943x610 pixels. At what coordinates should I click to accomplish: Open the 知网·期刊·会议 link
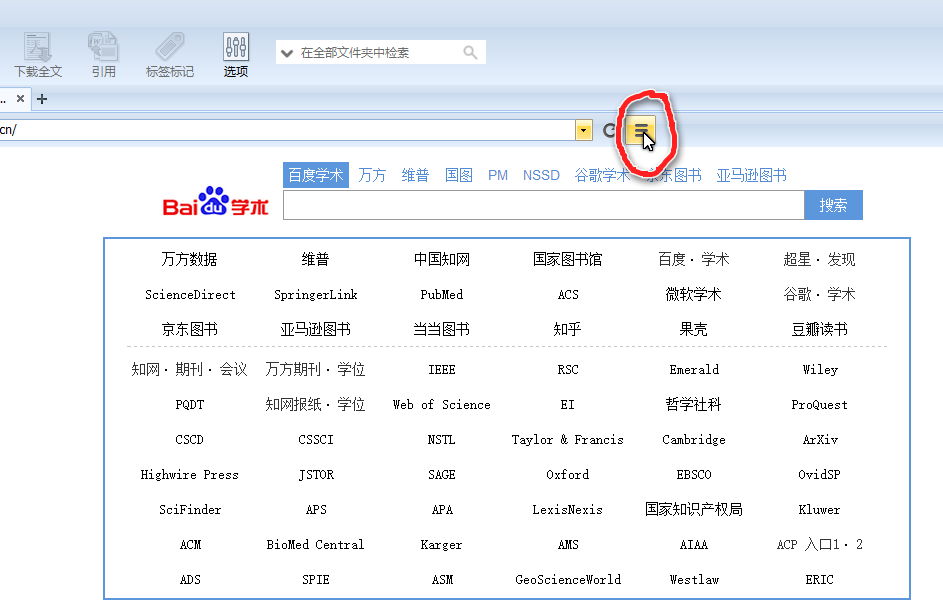[x=189, y=369]
